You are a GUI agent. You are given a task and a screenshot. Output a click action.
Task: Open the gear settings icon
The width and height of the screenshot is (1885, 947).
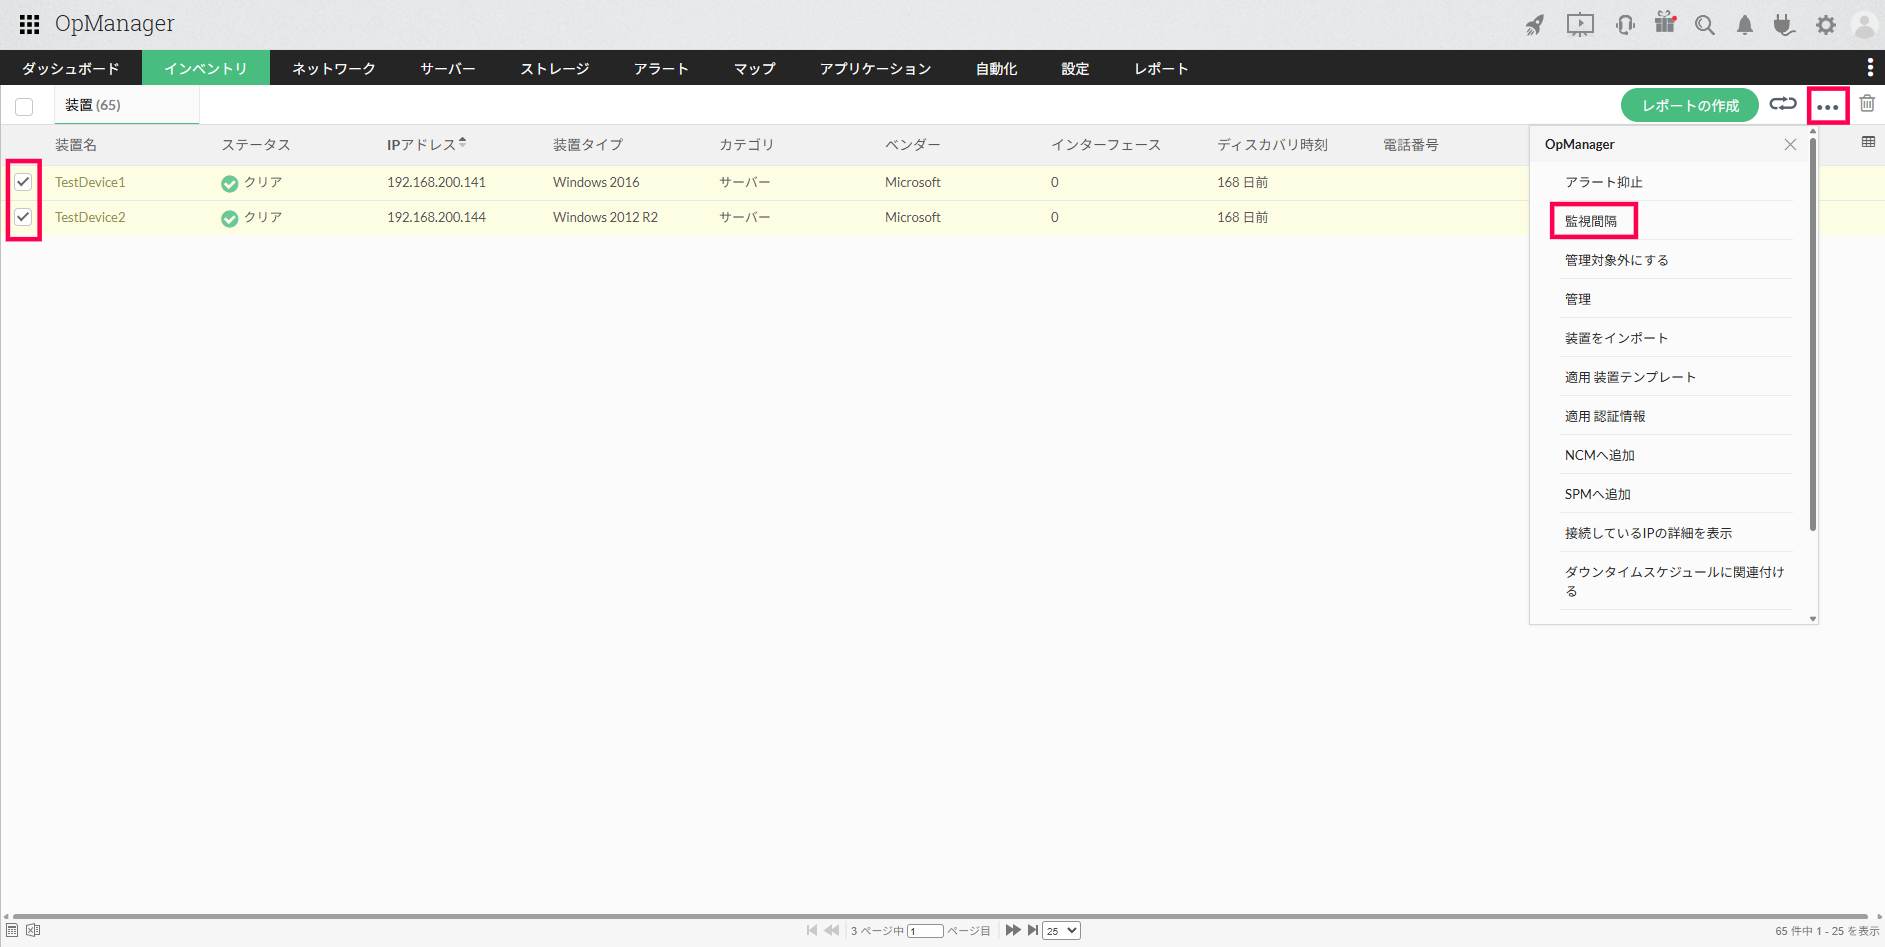click(1826, 25)
